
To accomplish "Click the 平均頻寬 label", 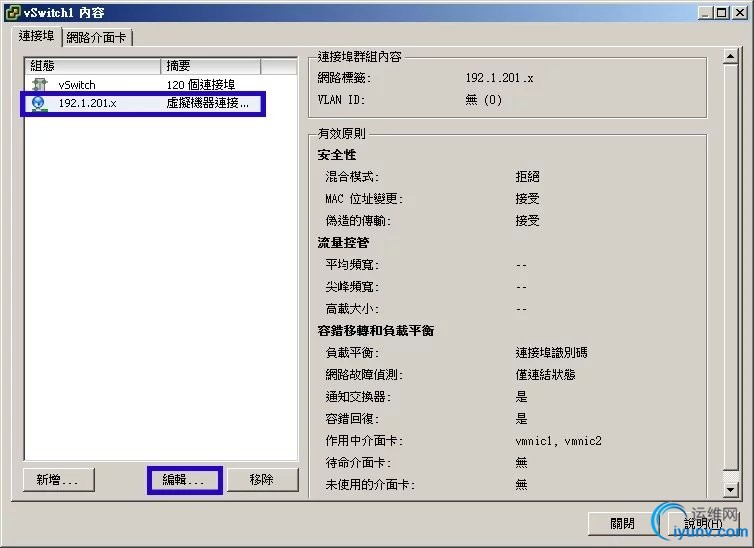I will pos(352,265).
